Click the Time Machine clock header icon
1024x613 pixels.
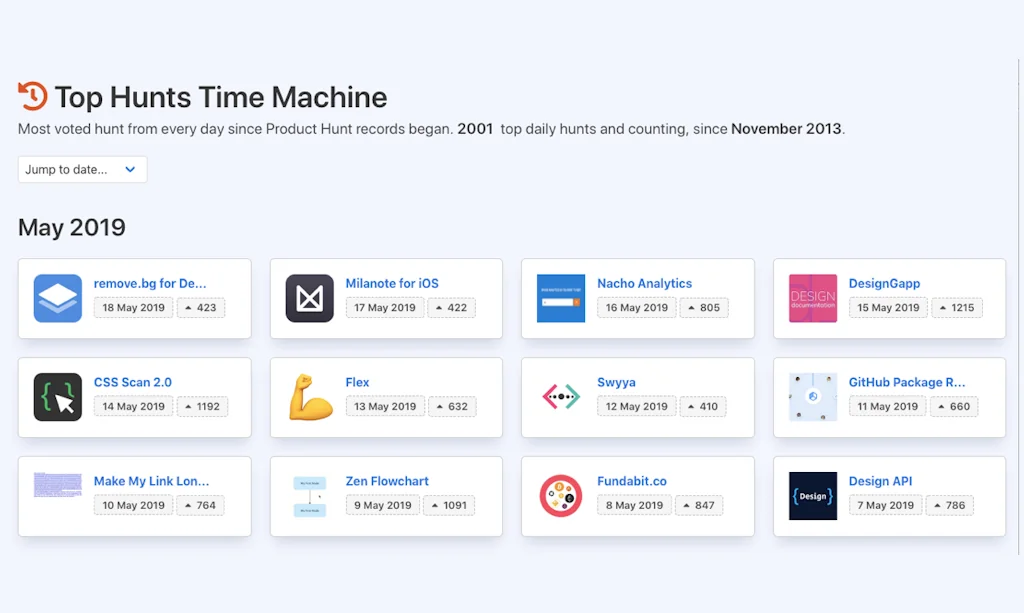click(x=30, y=96)
